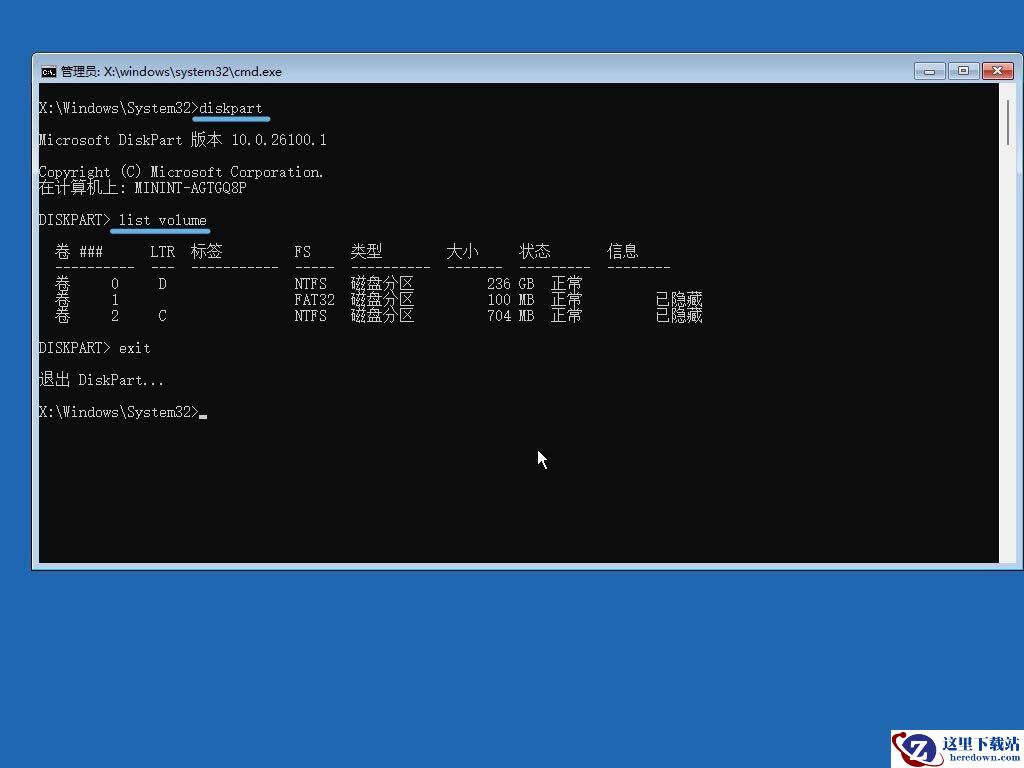
Task: Click the LTR column header
Action: [163, 252]
